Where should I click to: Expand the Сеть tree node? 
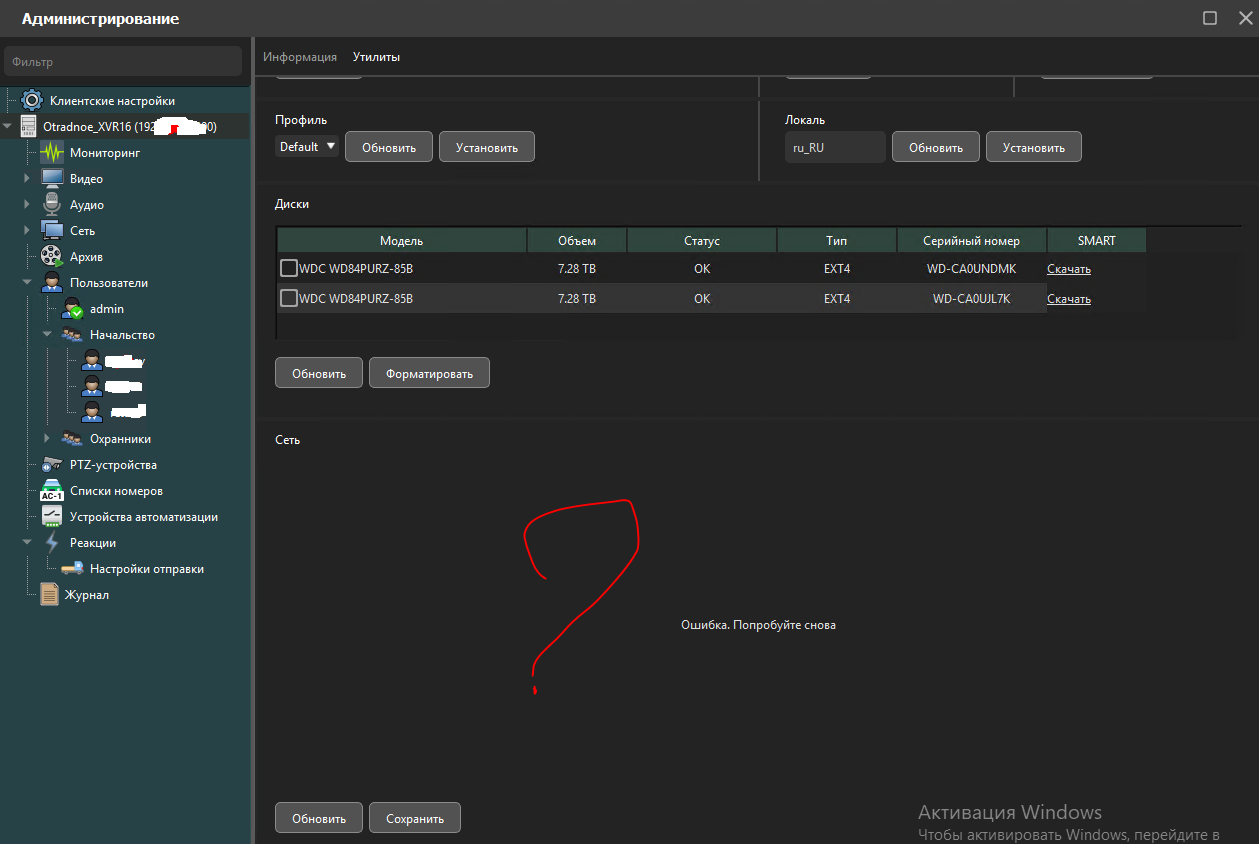[28, 231]
